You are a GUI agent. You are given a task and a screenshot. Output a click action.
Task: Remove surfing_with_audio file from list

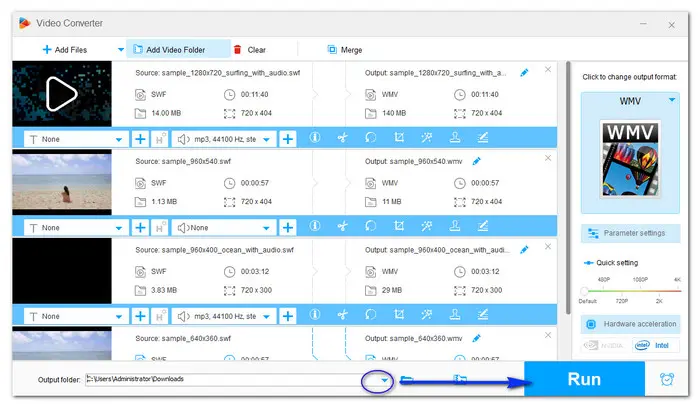548,70
